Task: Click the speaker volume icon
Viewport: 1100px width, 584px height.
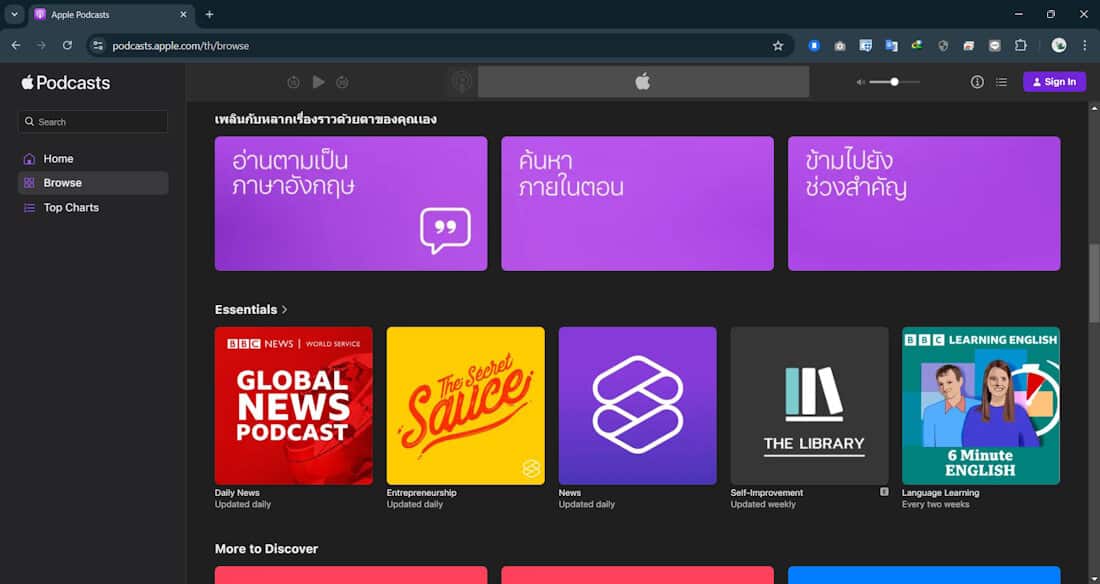Action: click(861, 82)
